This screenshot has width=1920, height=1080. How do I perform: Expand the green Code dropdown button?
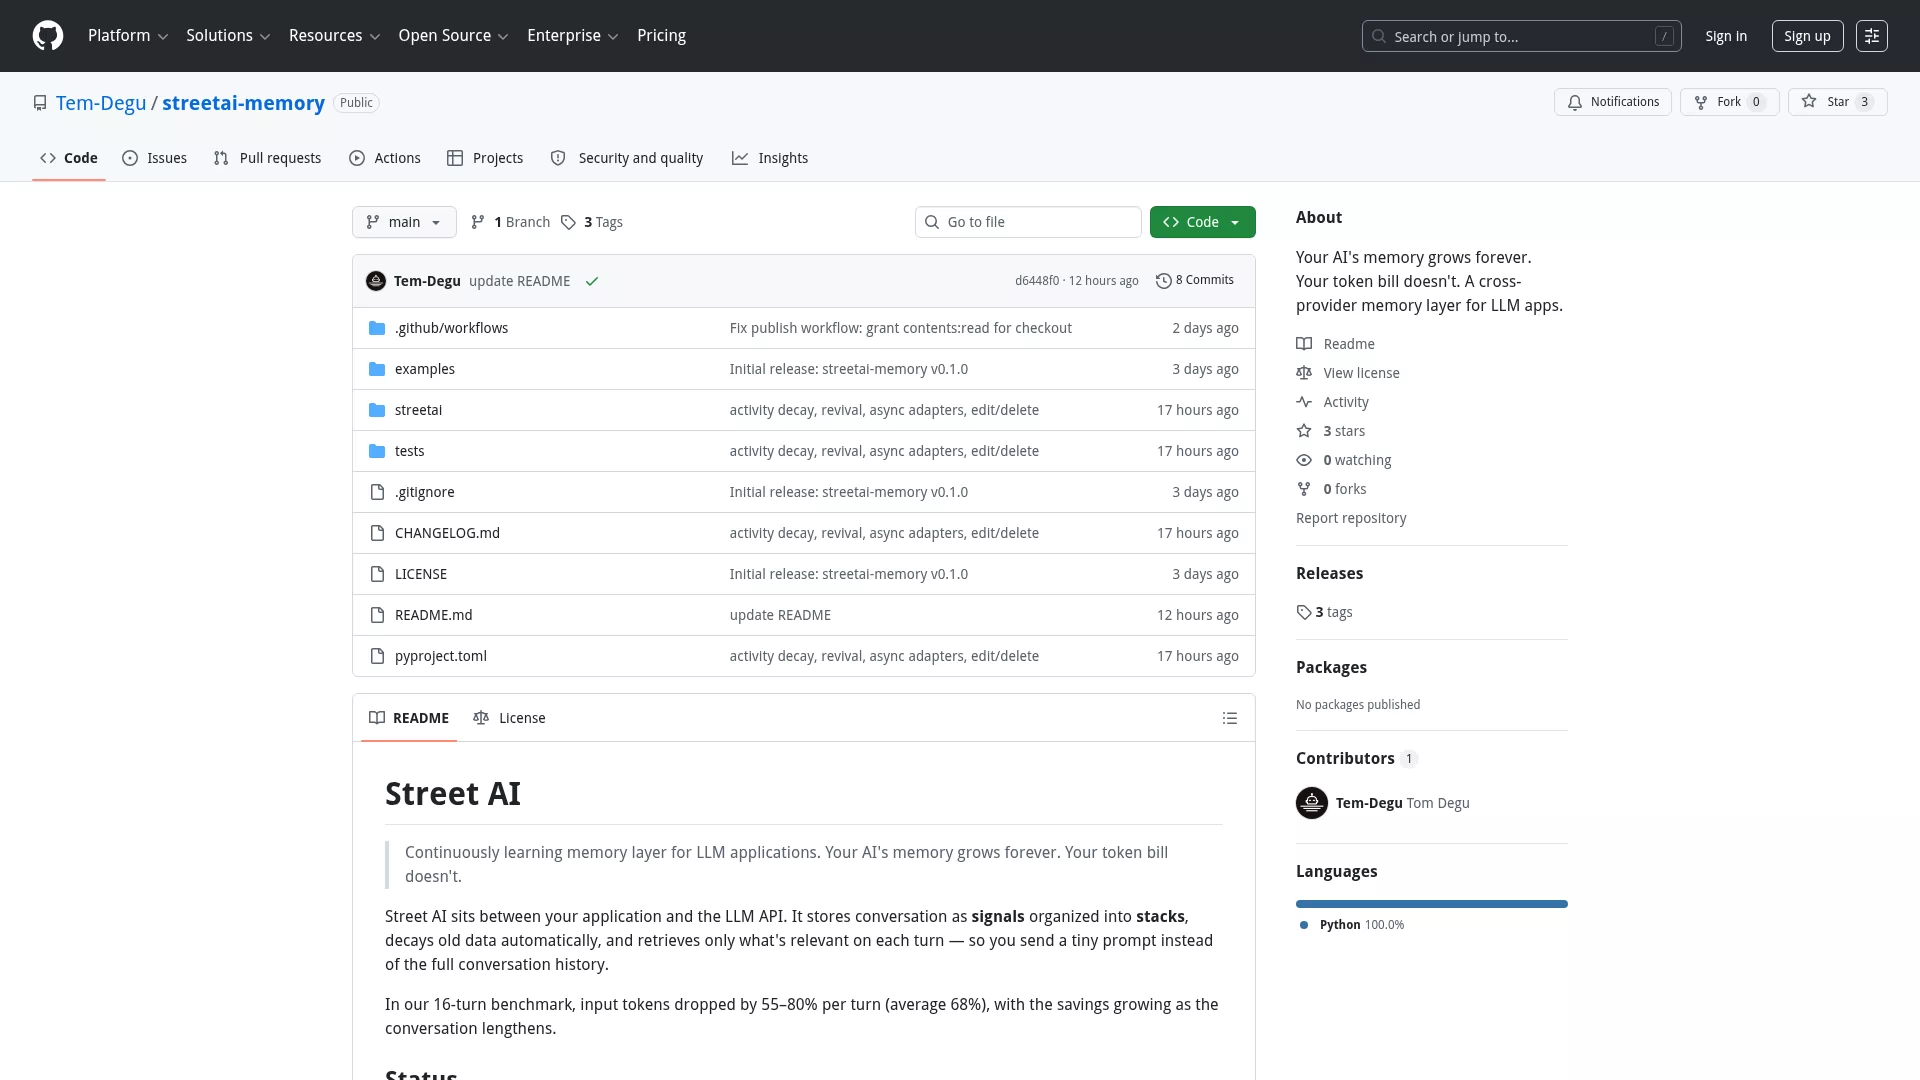coord(1202,222)
